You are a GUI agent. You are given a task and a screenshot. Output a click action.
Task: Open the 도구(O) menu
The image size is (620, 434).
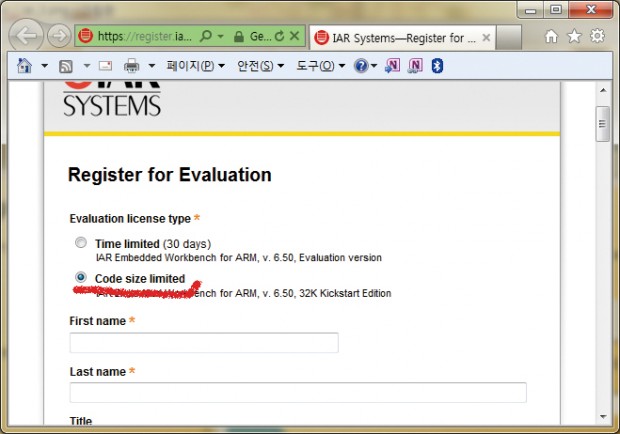click(320, 66)
